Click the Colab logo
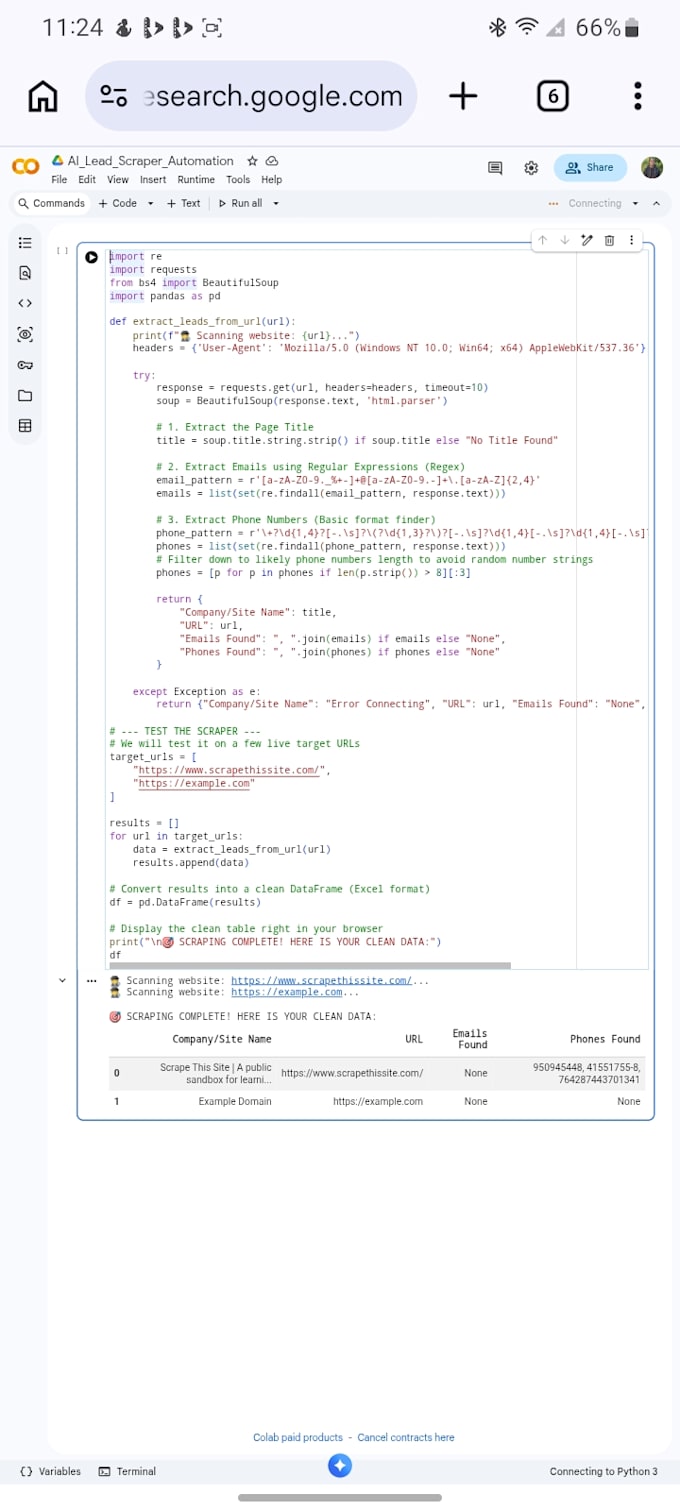The height and width of the screenshot is (1511, 680). (x=26, y=168)
